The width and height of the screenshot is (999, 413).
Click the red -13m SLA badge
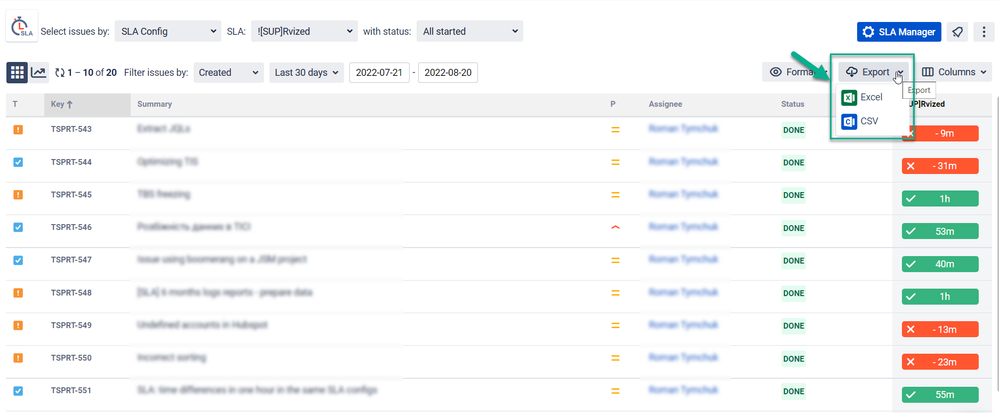[x=940, y=330]
